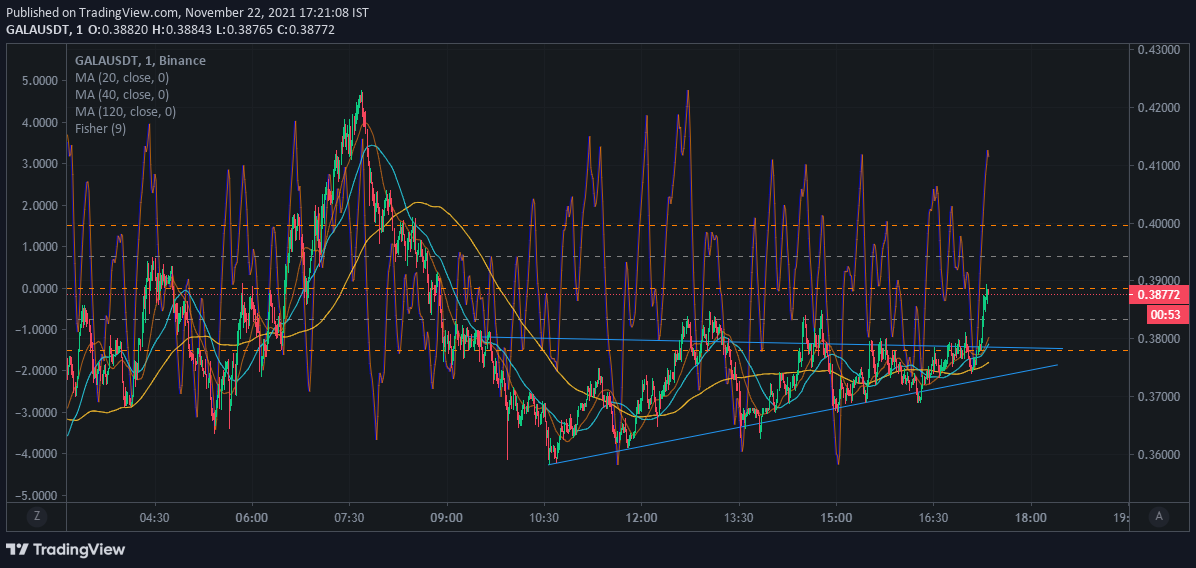
Task: Click the 0.40000 price axis label
Action: [1159, 223]
